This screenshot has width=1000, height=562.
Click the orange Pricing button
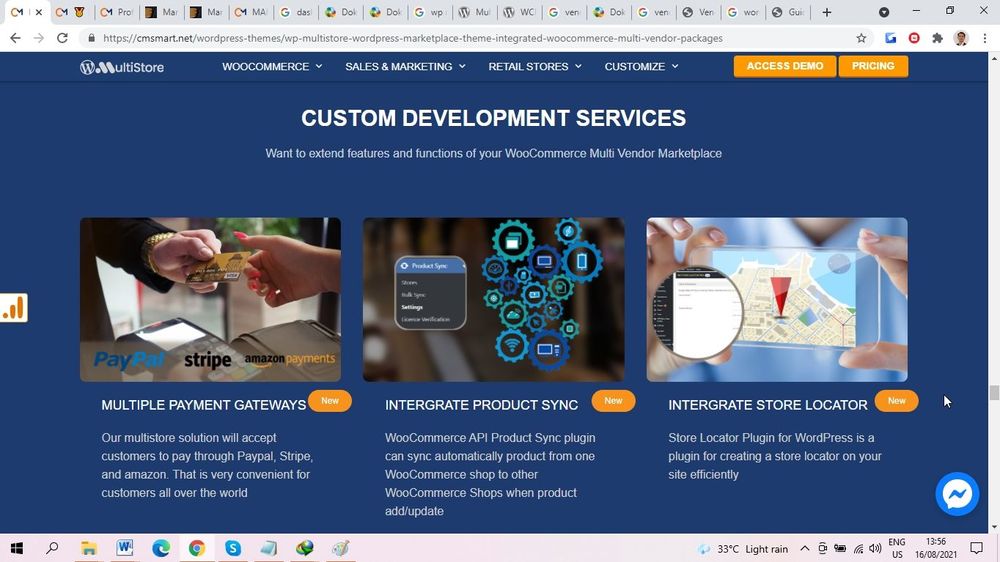[x=873, y=66]
